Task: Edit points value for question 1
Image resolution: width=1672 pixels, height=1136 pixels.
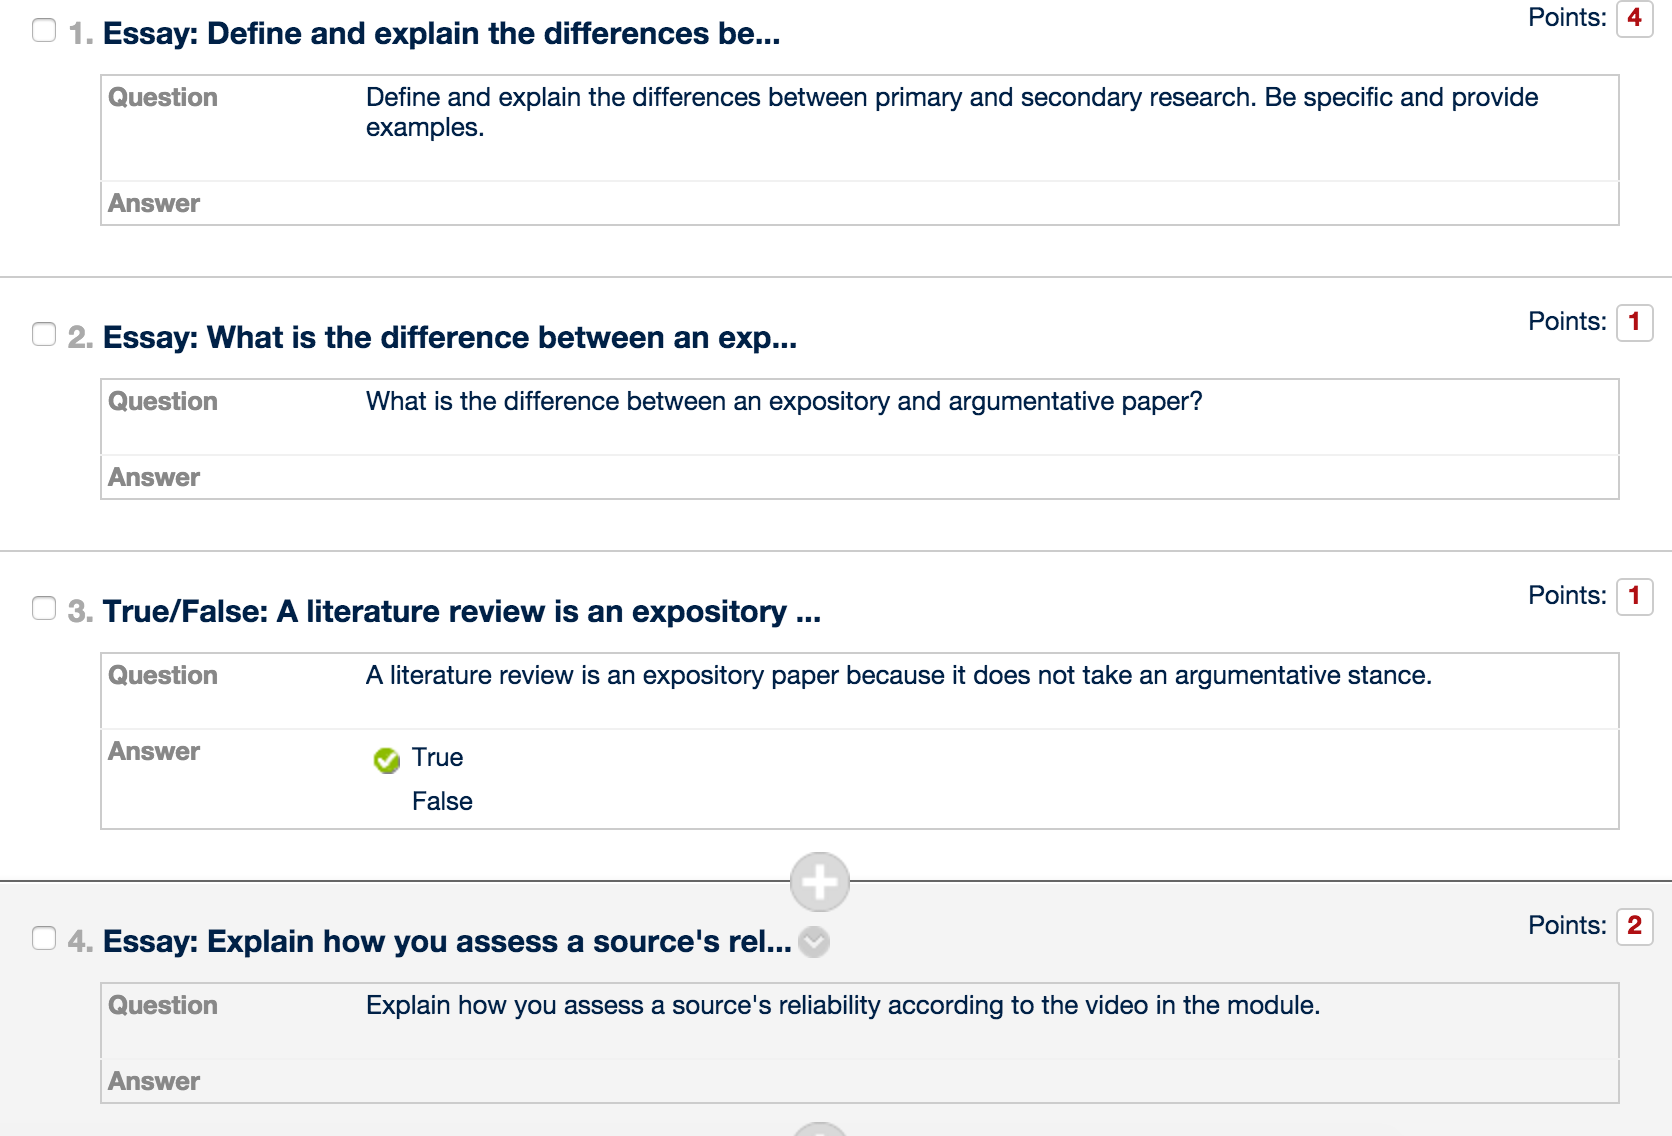Action: pos(1634,18)
